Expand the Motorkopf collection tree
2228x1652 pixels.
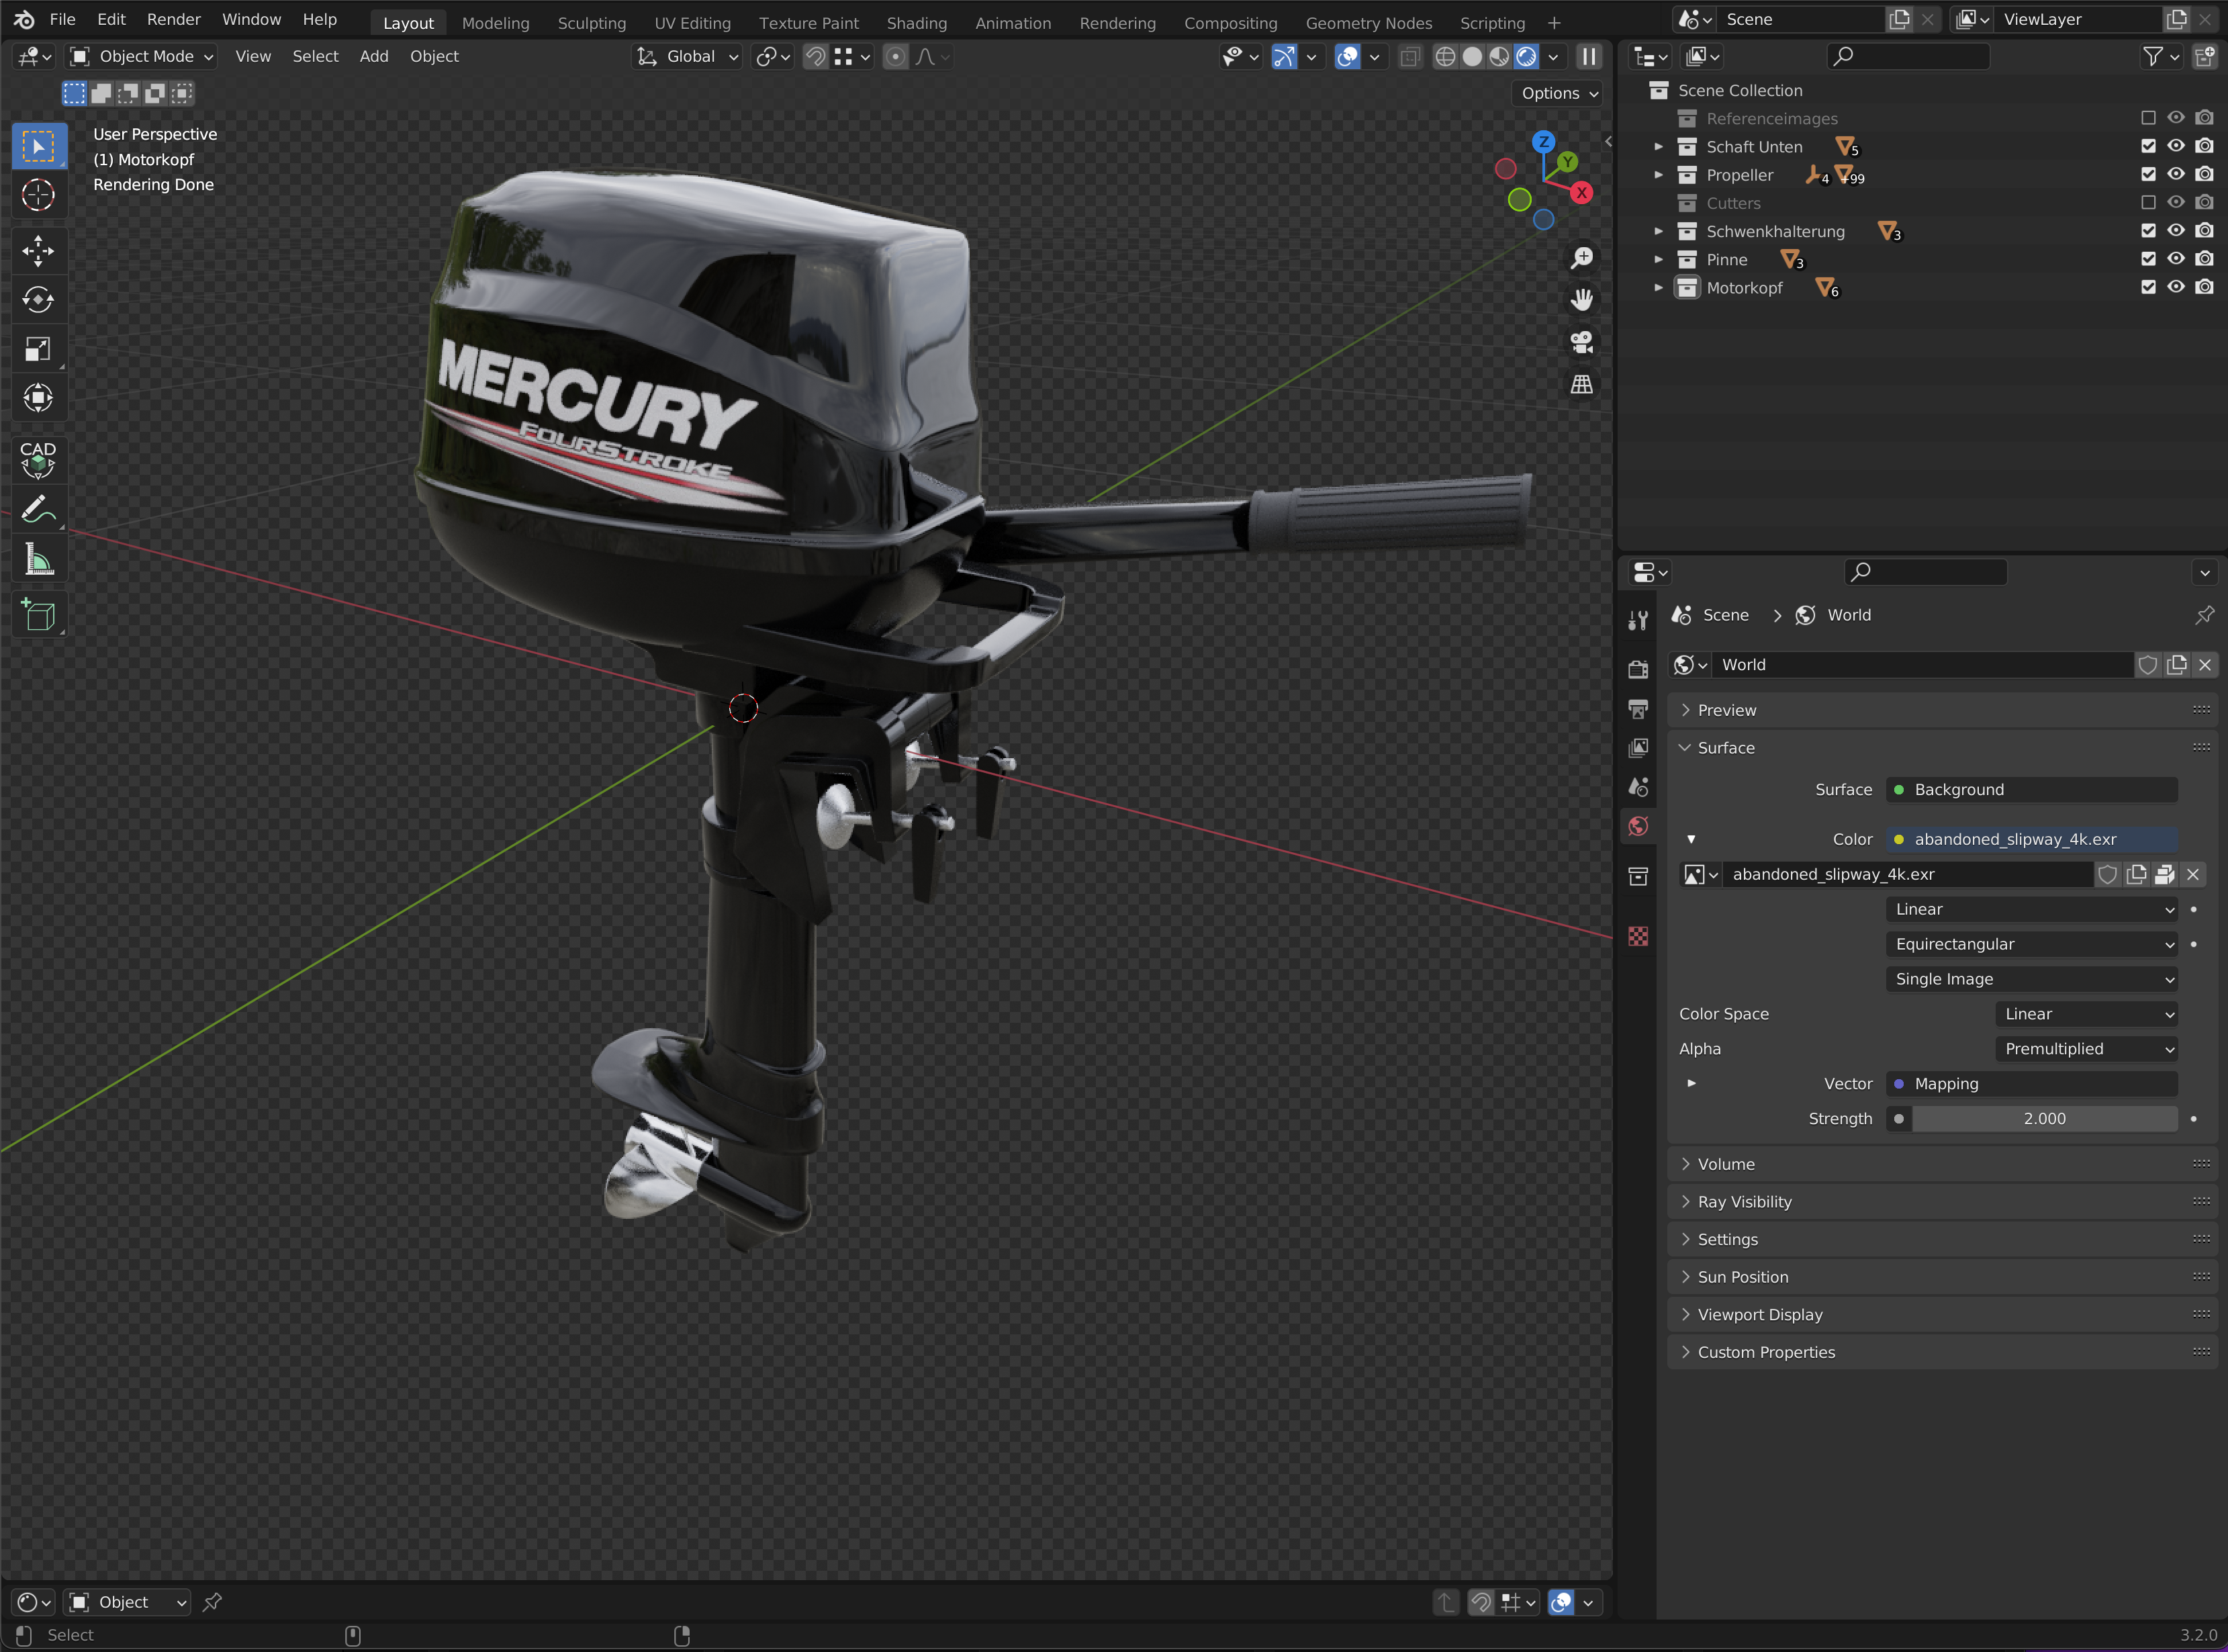click(1658, 288)
